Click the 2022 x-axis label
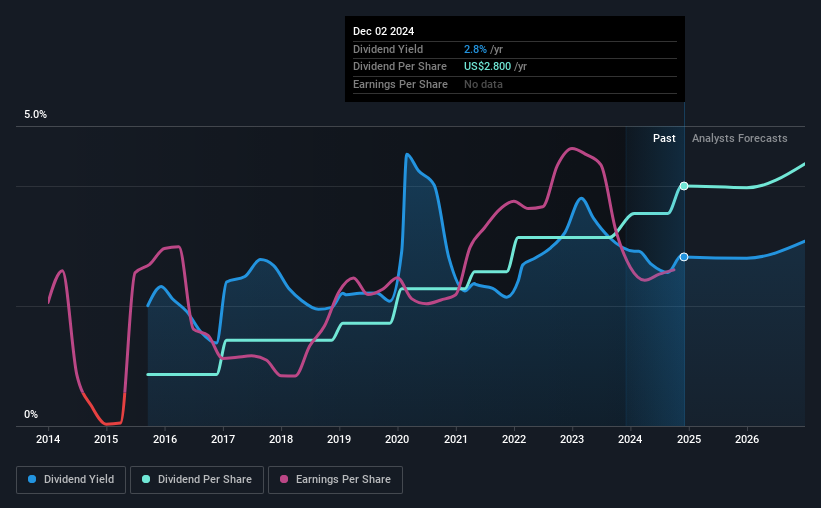 [514, 439]
